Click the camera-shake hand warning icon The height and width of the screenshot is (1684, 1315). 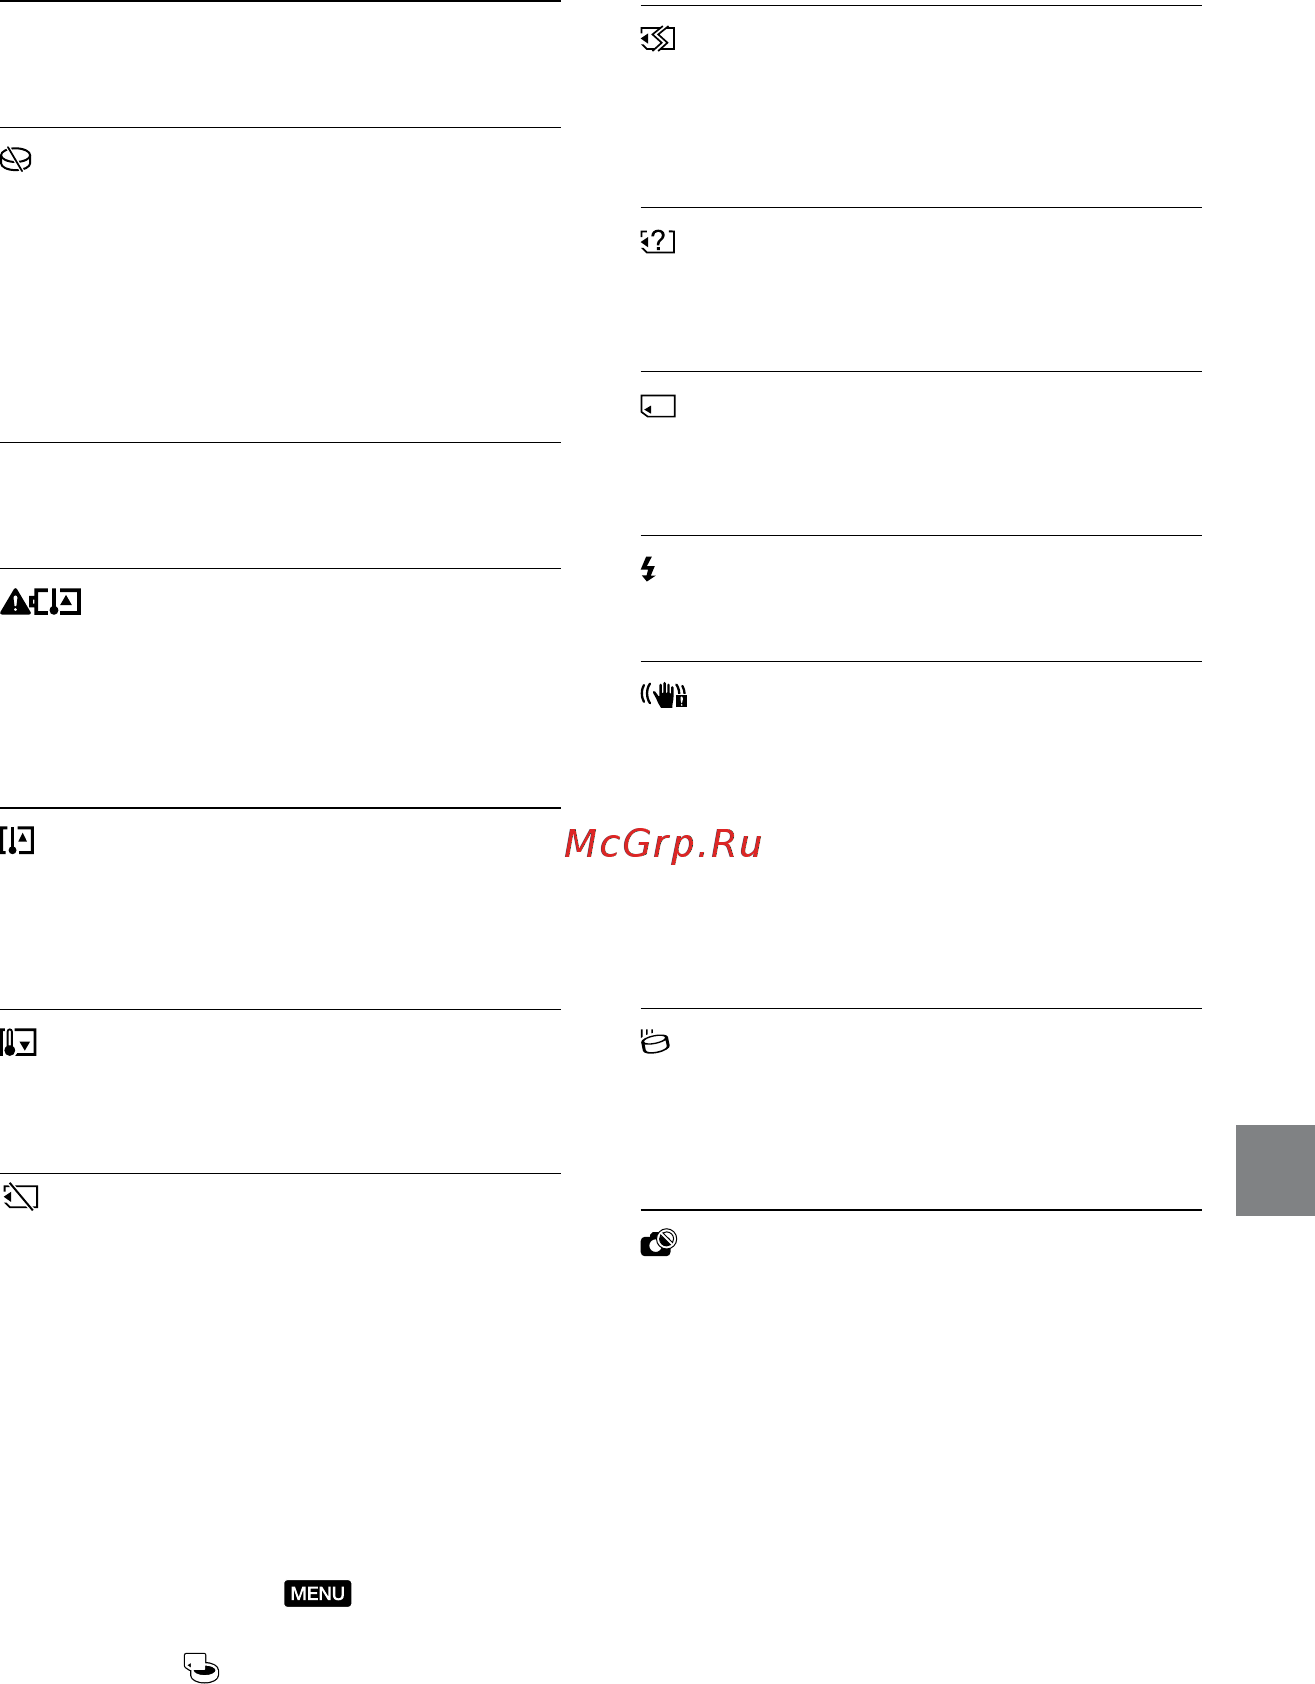click(x=664, y=695)
